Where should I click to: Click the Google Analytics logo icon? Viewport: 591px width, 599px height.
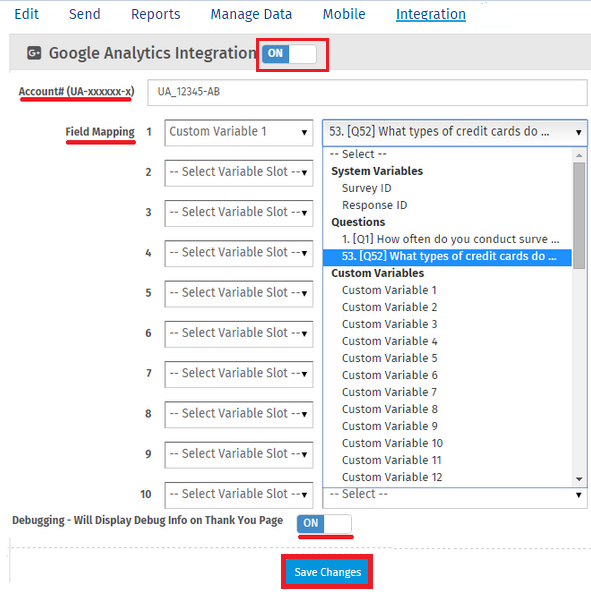(x=34, y=53)
